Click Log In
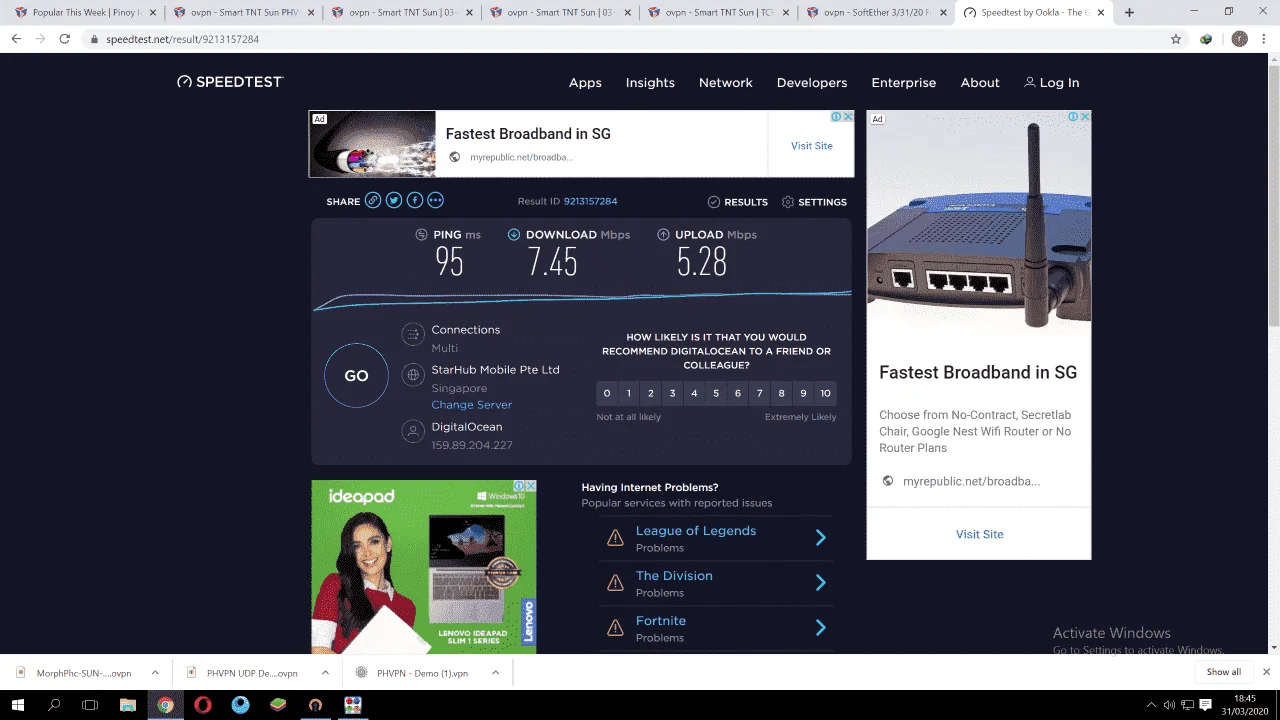 [x=1051, y=83]
